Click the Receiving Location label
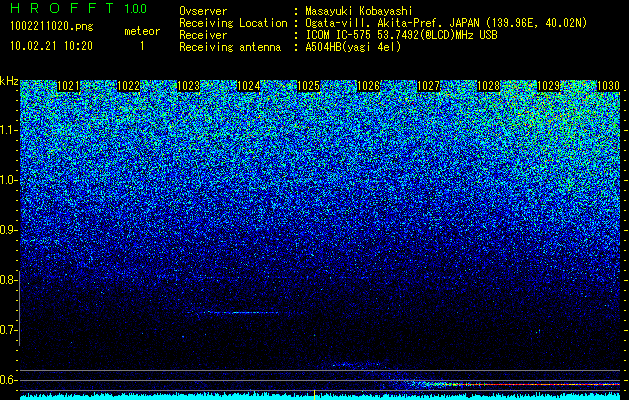 tap(233, 23)
